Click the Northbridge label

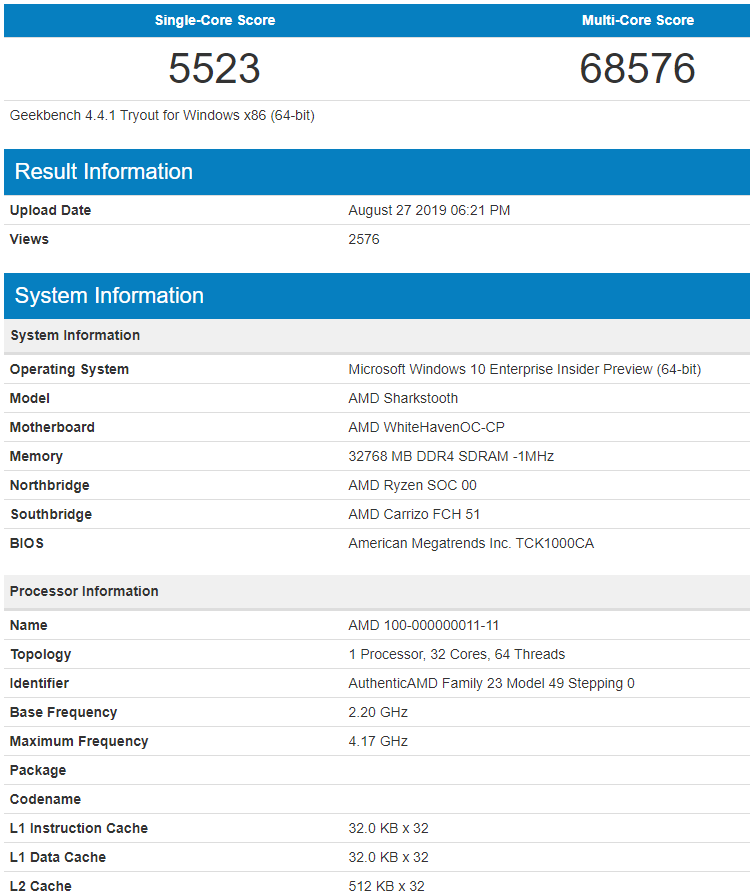pyautogui.click(x=50, y=486)
